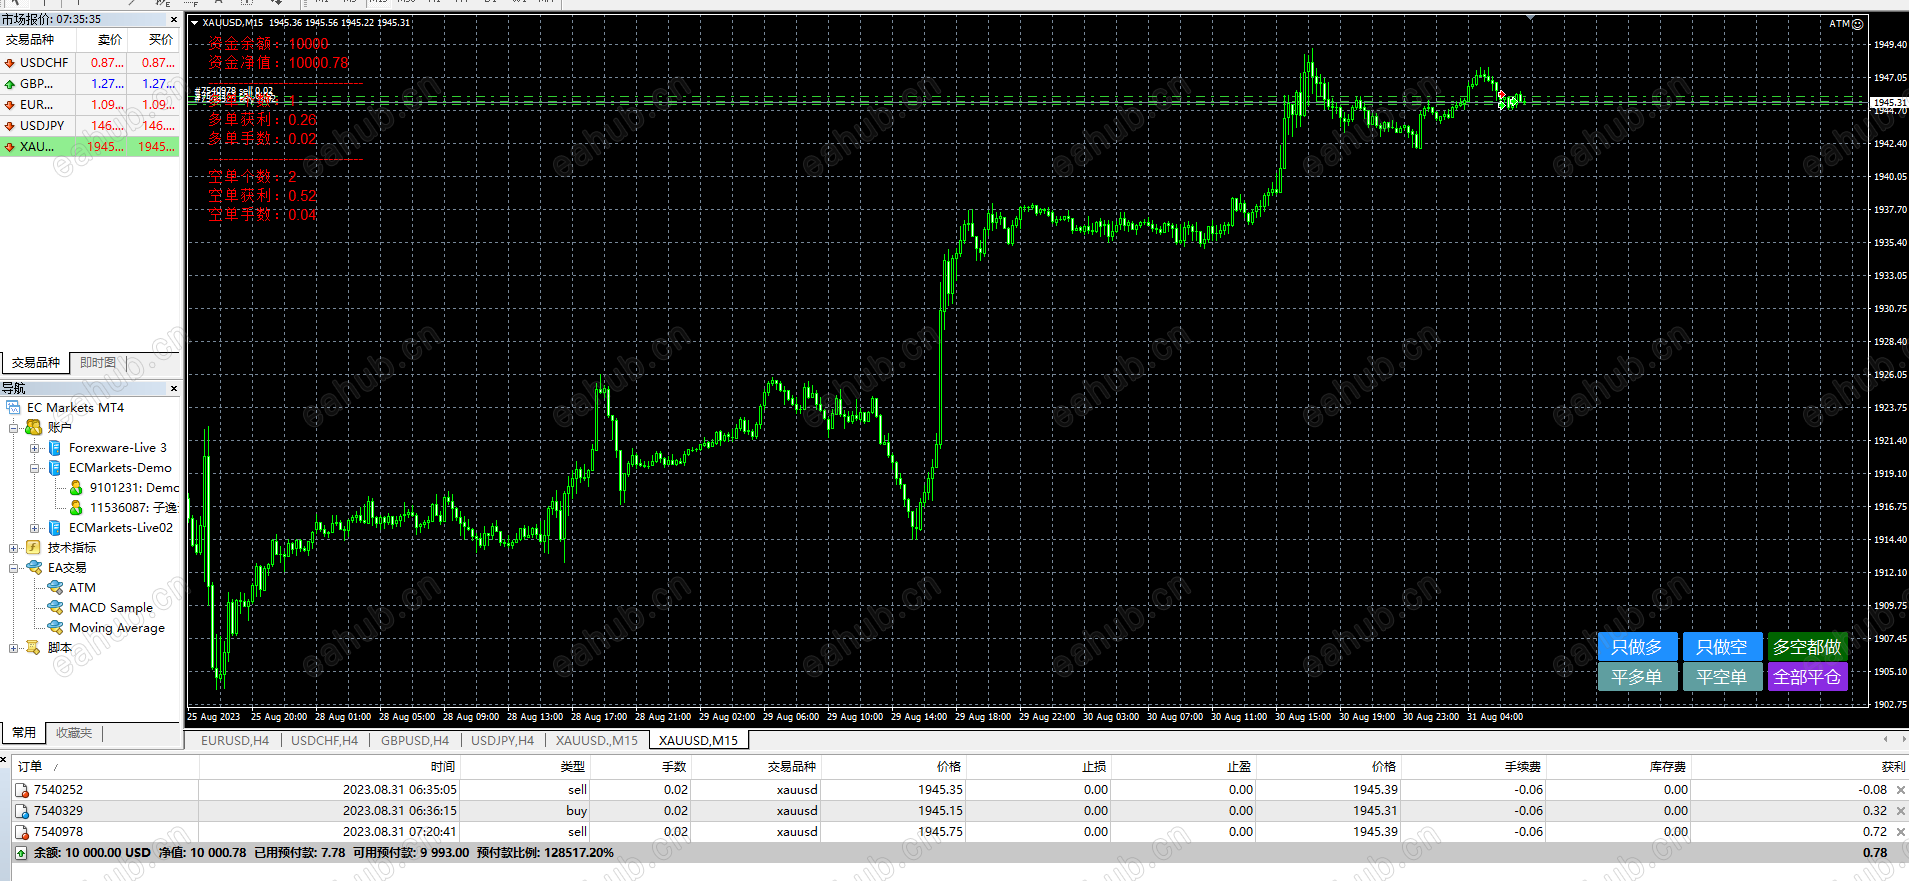This screenshot has height=881, width=1909.
Task: Click the order icon for ticket 7540329
Action: (21, 811)
